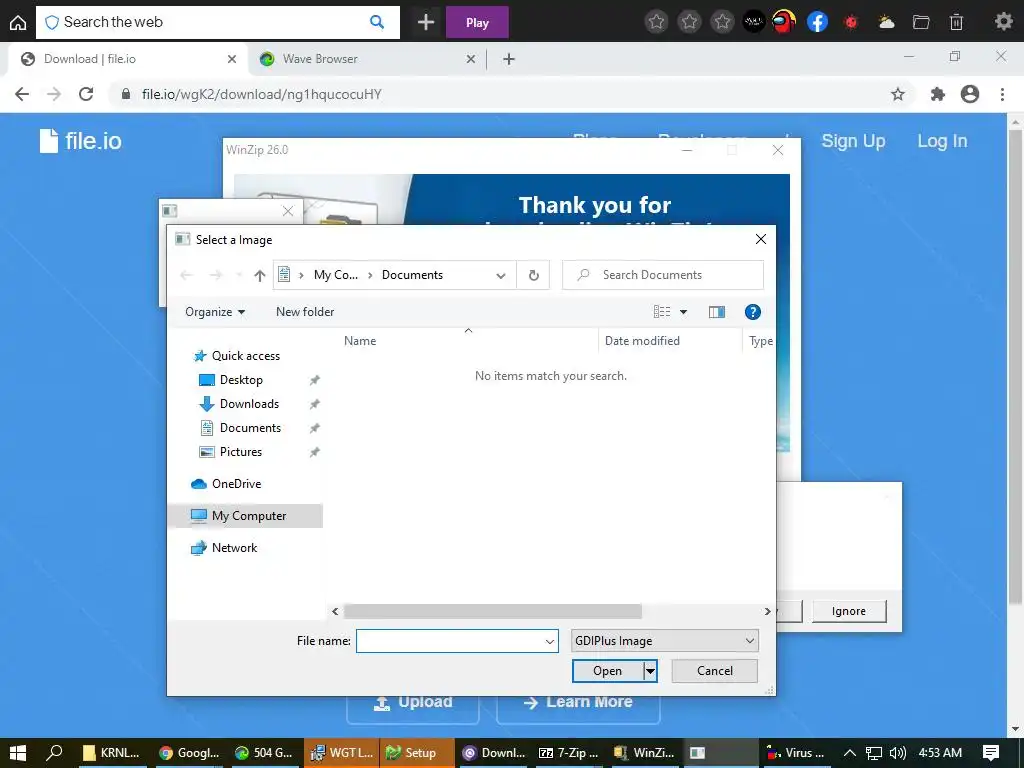
Task: Open the Virus taskbar item
Action: coord(795,753)
